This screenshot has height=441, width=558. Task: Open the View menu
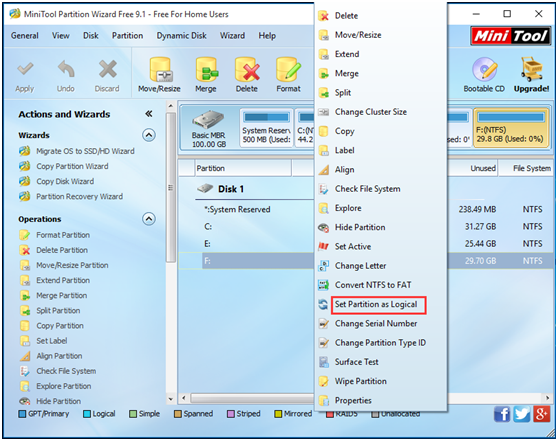click(x=60, y=36)
